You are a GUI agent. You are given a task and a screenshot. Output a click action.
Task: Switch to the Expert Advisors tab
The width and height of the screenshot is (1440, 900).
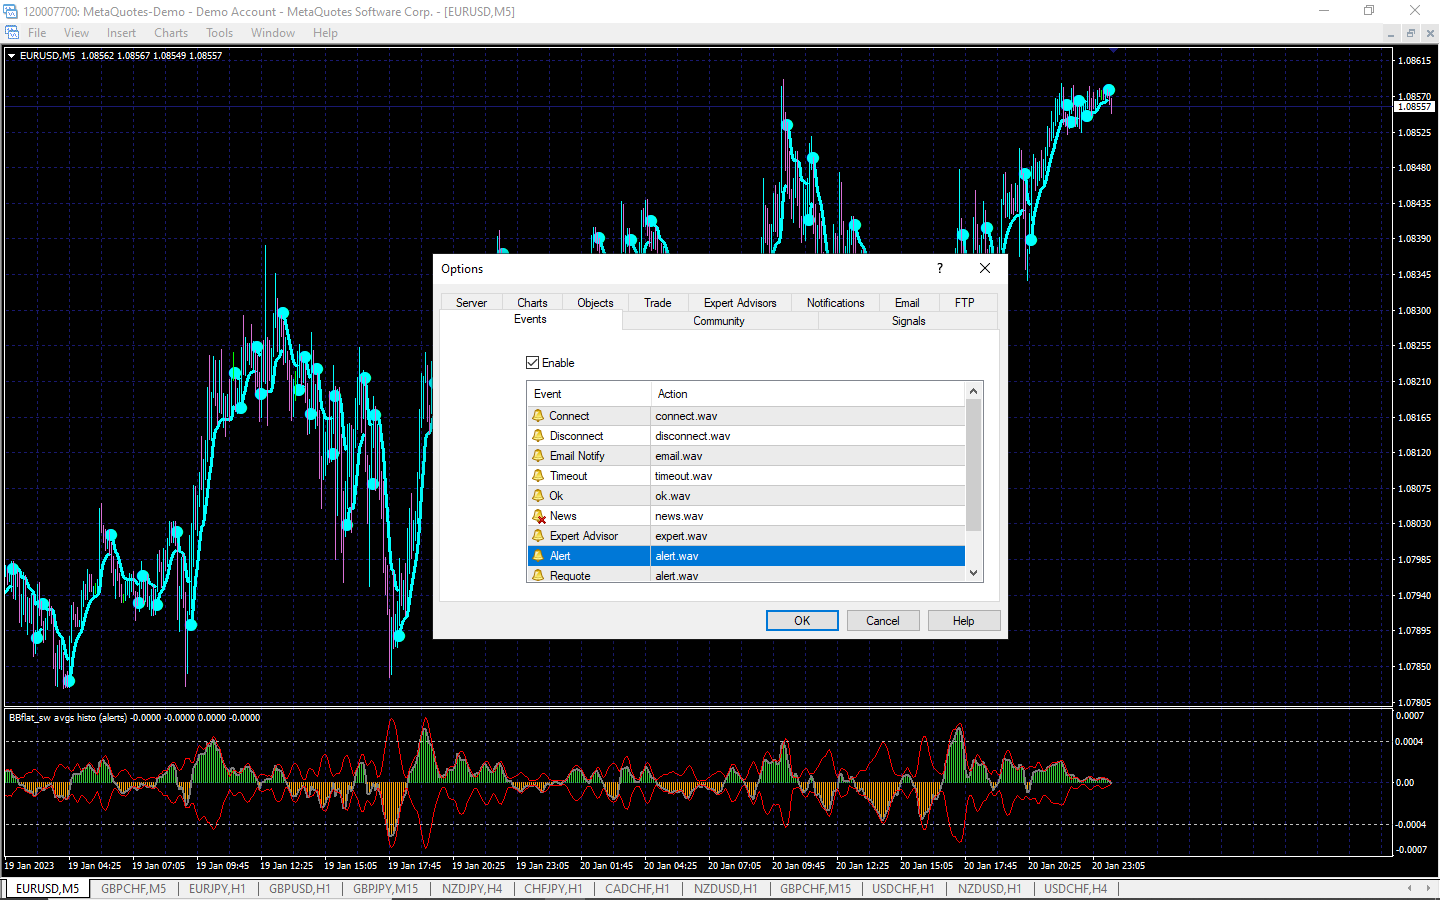click(x=739, y=303)
